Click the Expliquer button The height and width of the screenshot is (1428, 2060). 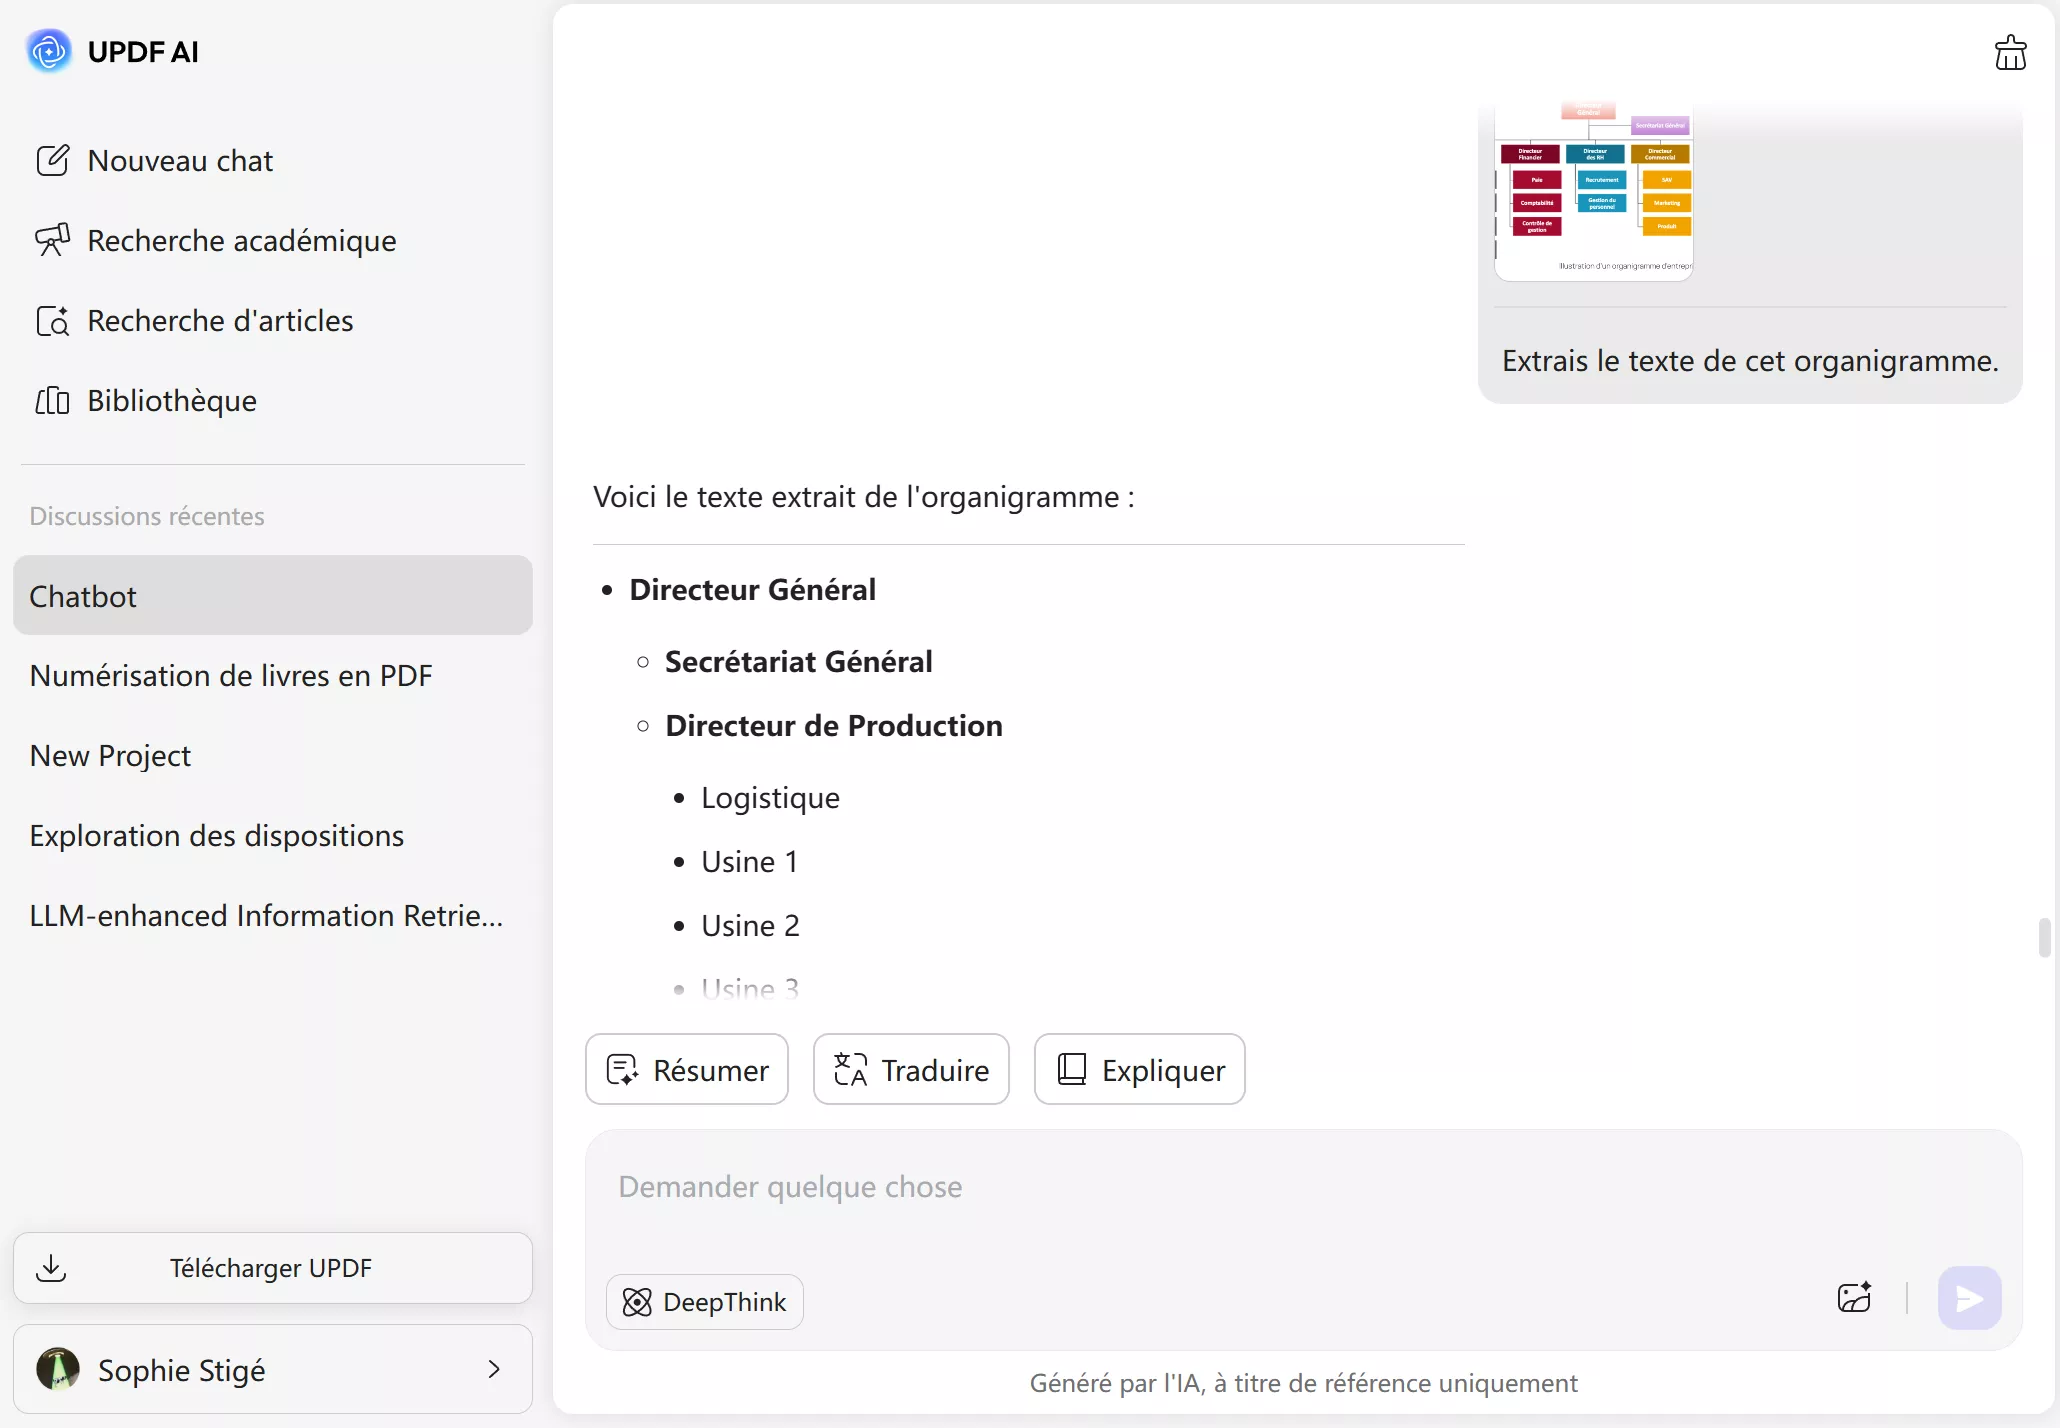tap(1139, 1069)
